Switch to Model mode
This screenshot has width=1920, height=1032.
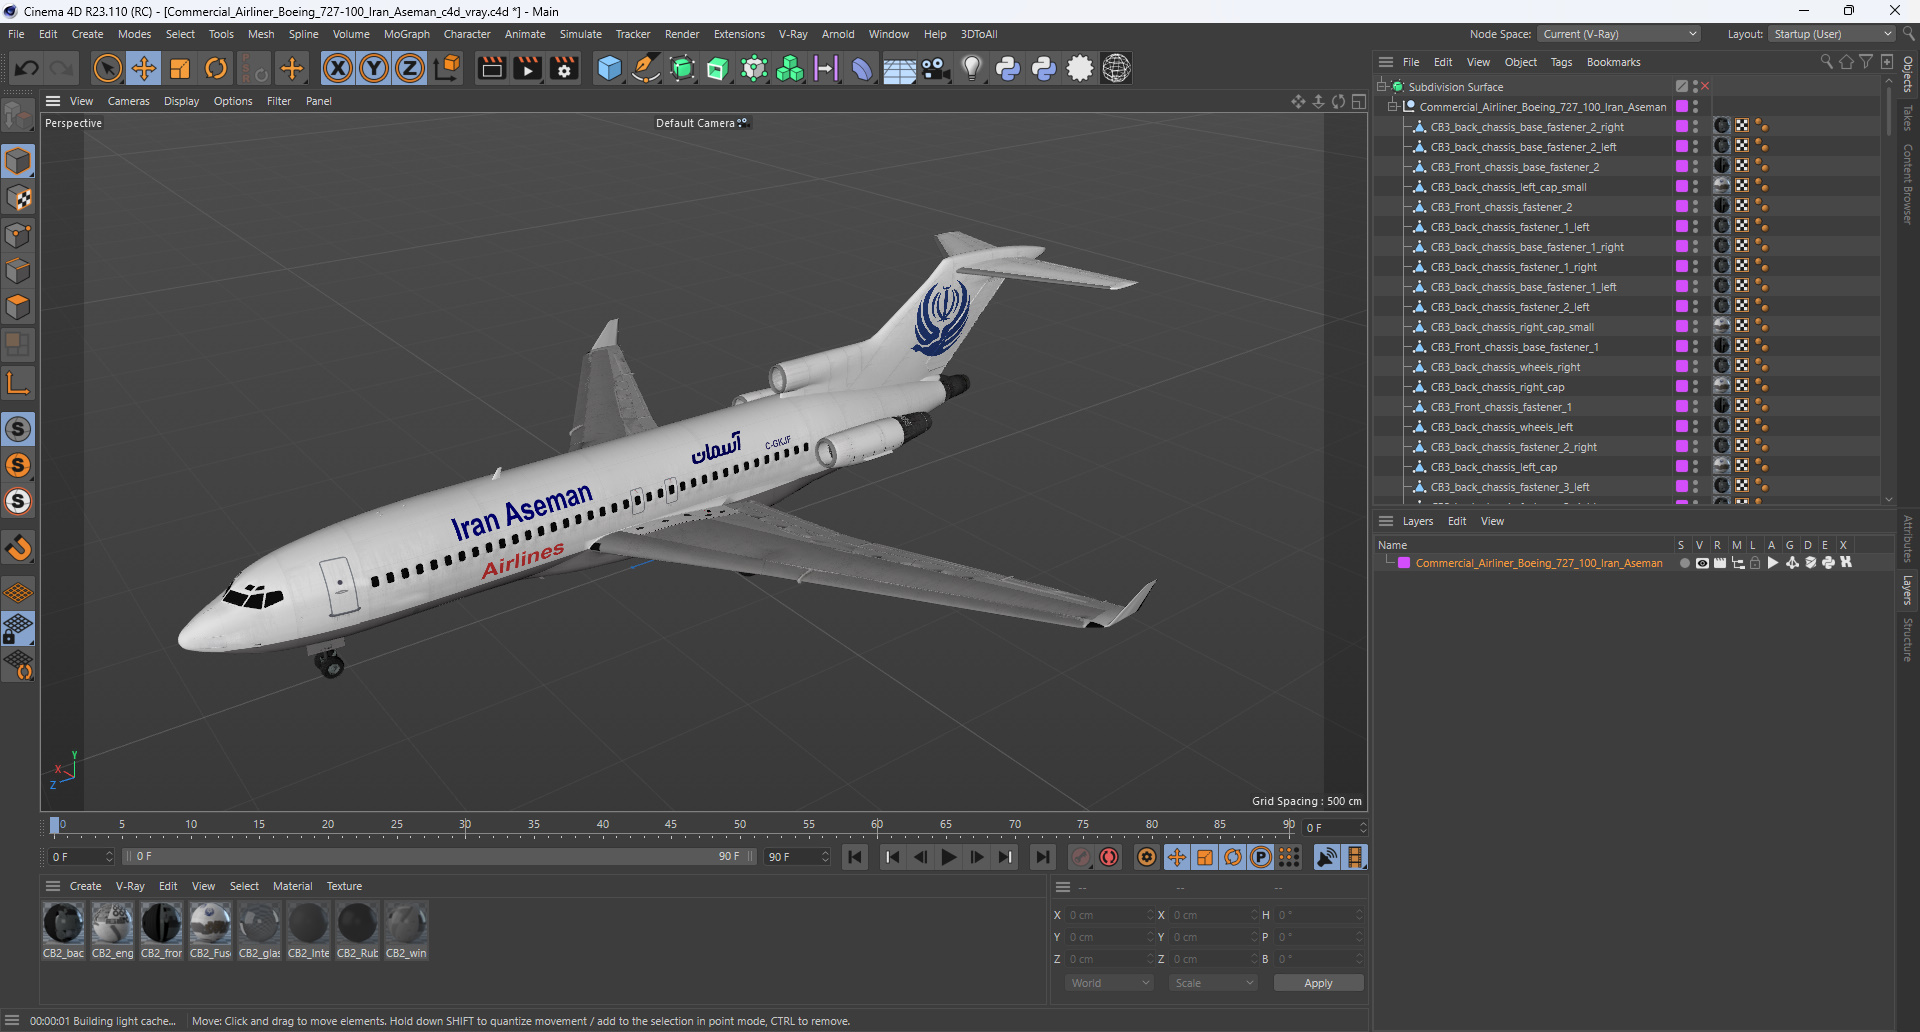[x=18, y=161]
